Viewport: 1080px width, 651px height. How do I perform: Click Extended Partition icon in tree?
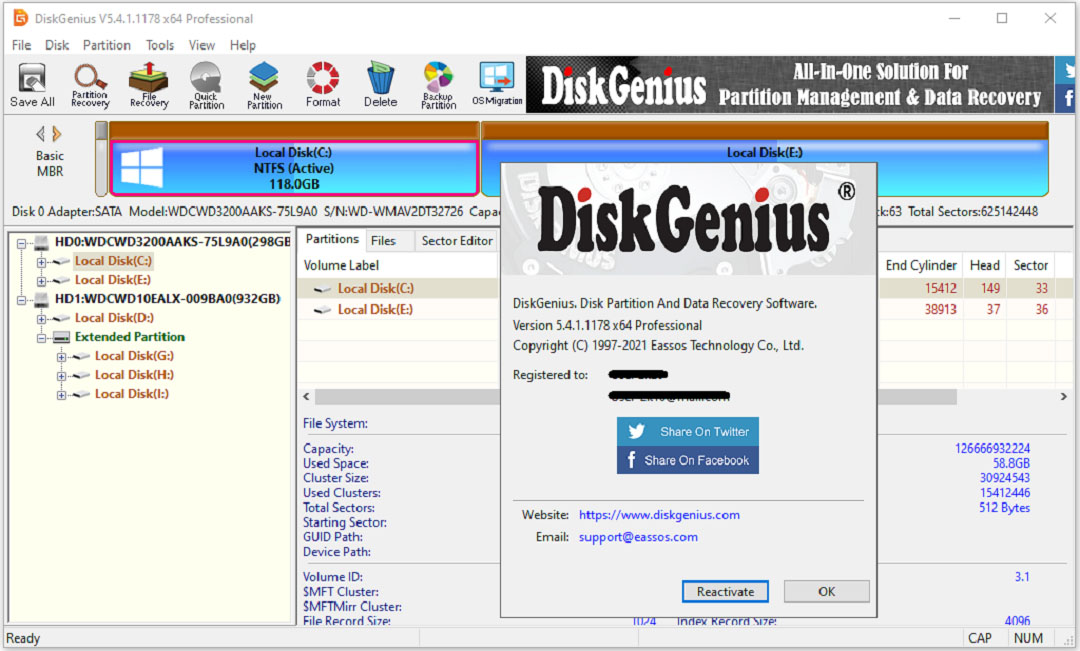click(61, 337)
